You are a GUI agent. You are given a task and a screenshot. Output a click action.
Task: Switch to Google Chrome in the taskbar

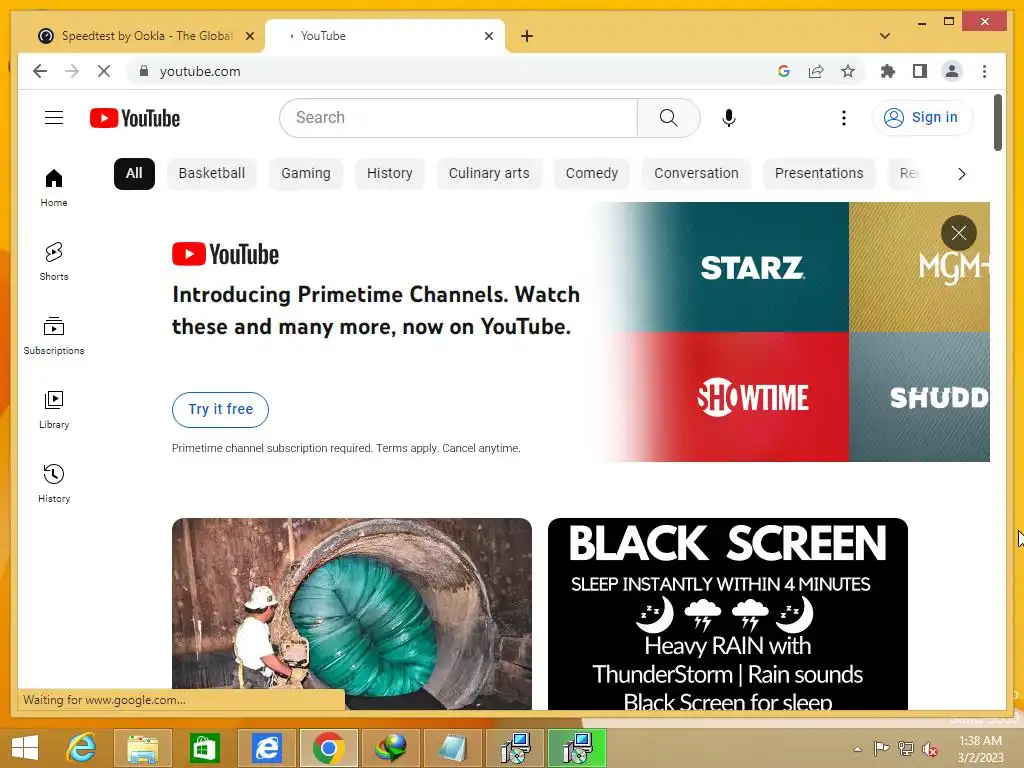328,748
